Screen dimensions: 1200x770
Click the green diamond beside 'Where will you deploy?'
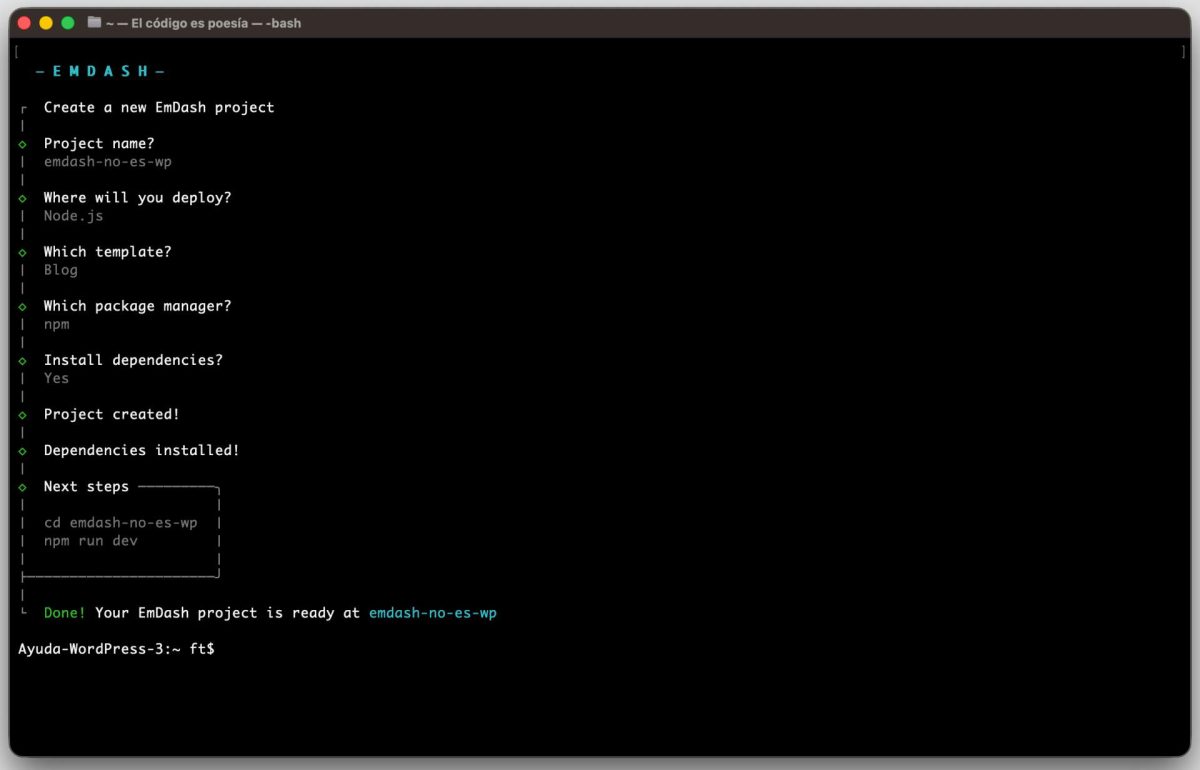22,198
